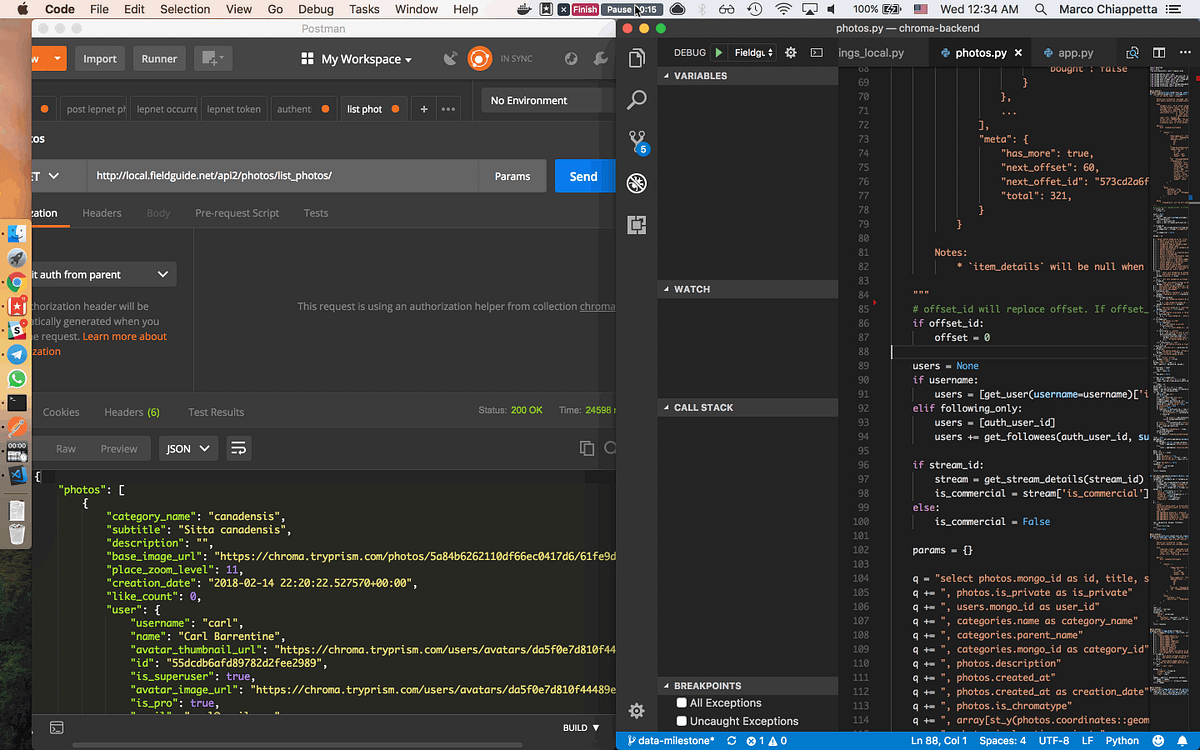The image size is (1200, 750).
Task: Click the Learn more about authorization link
Action: point(124,336)
